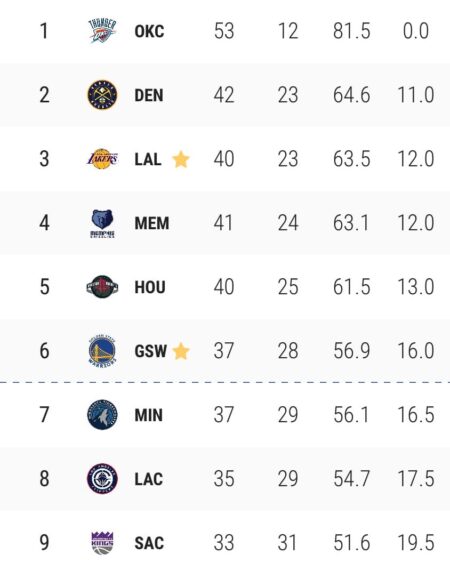The width and height of the screenshot is (450, 571).
Task: Open the Sacramento Kings logo
Action: [102, 543]
